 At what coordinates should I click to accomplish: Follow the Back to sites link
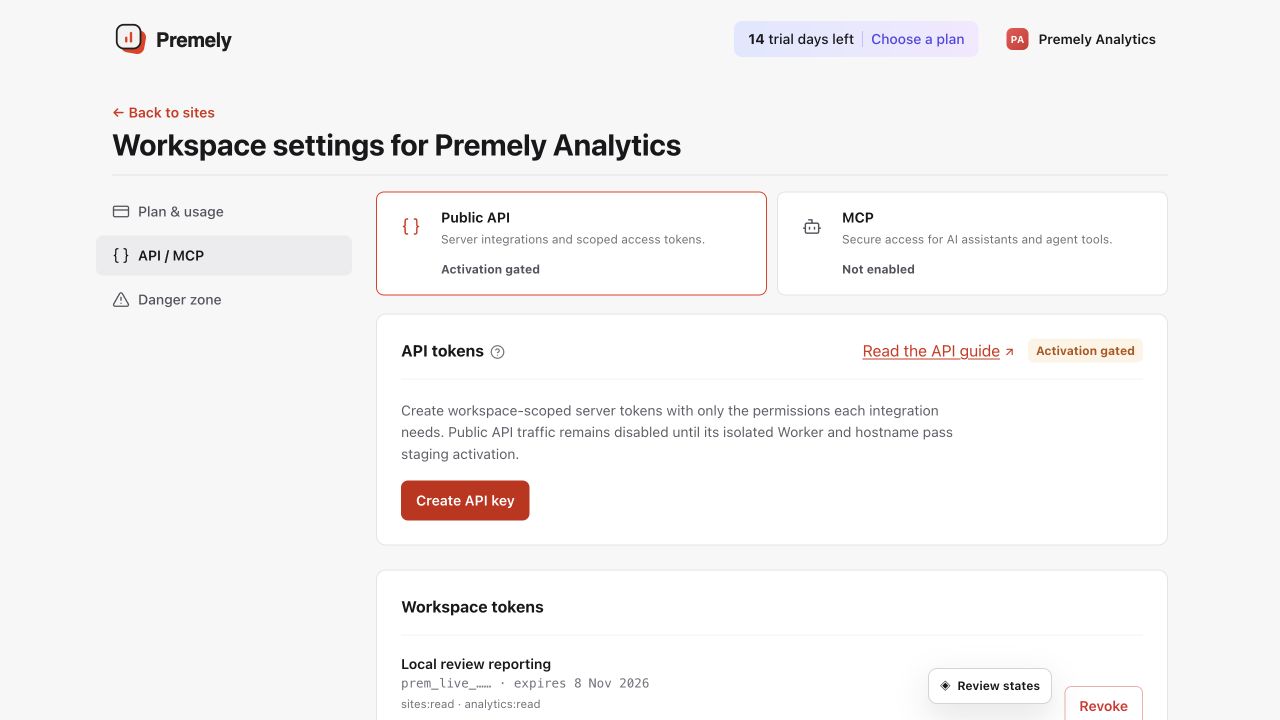click(x=164, y=113)
